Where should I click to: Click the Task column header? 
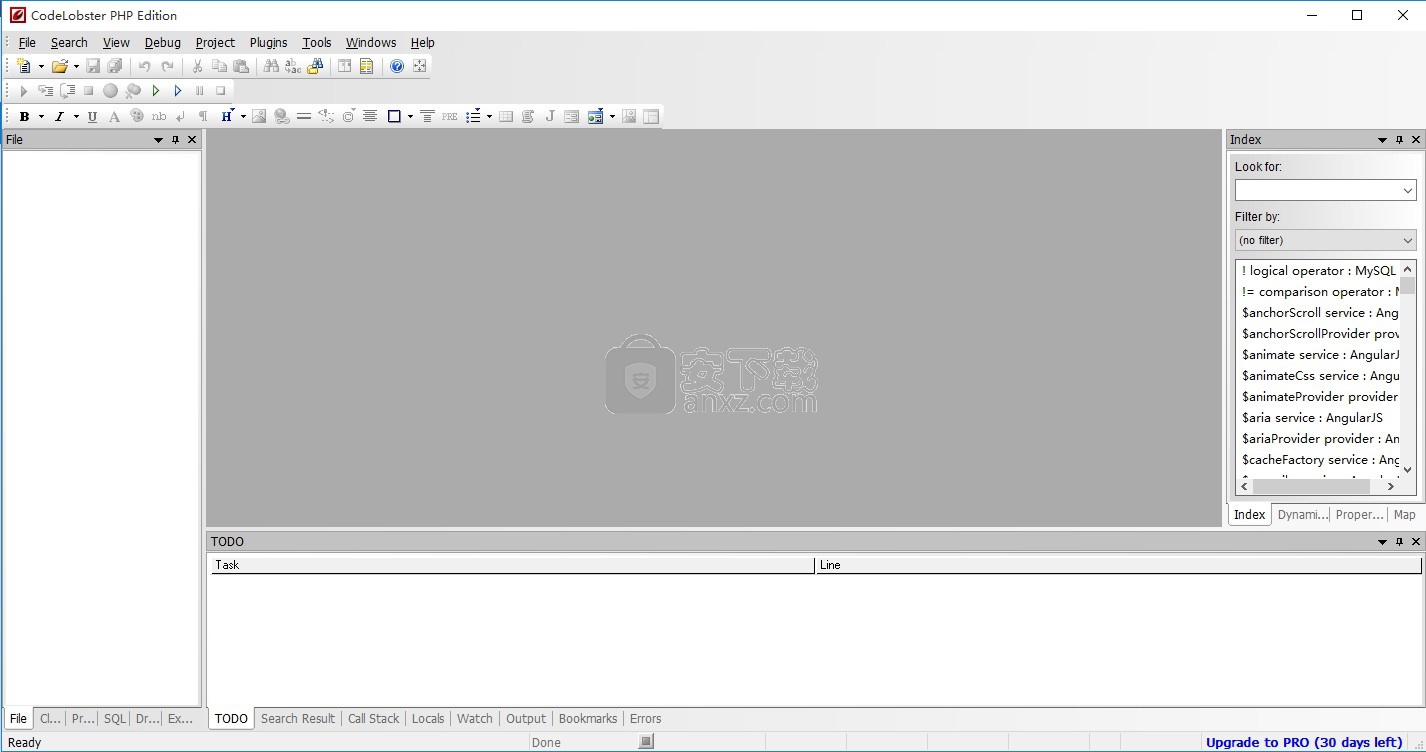tap(513, 565)
